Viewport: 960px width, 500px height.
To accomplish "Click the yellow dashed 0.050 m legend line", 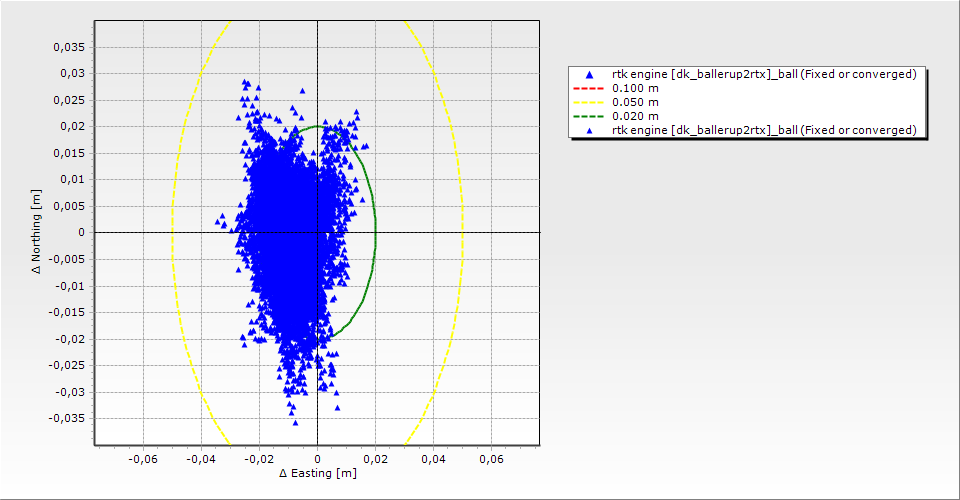I will (x=588, y=102).
